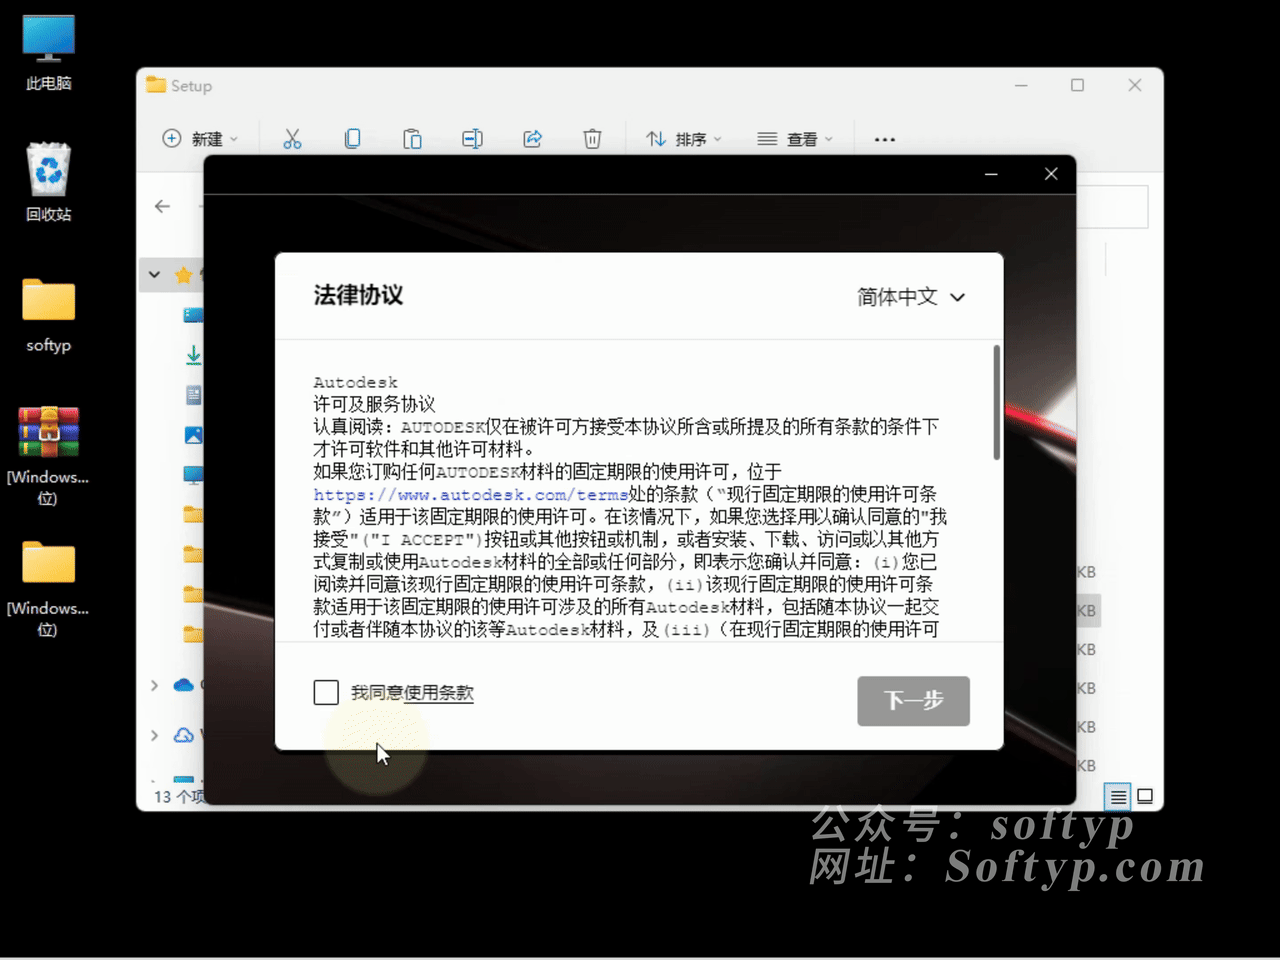
Task: Open Downloads from the sidebar icon
Action: tap(193, 354)
